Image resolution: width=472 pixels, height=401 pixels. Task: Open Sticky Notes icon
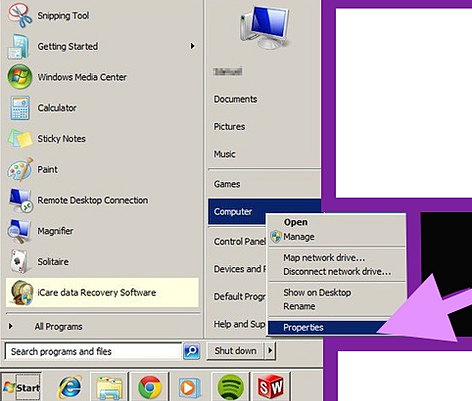20,138
